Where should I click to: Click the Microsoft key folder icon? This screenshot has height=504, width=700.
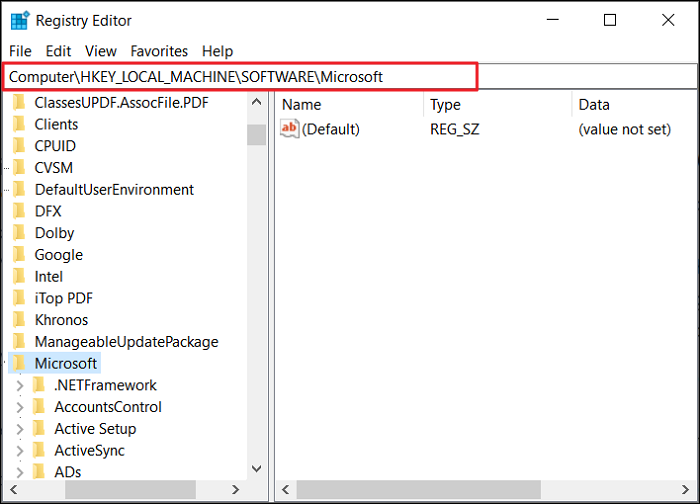pos(19,363)
